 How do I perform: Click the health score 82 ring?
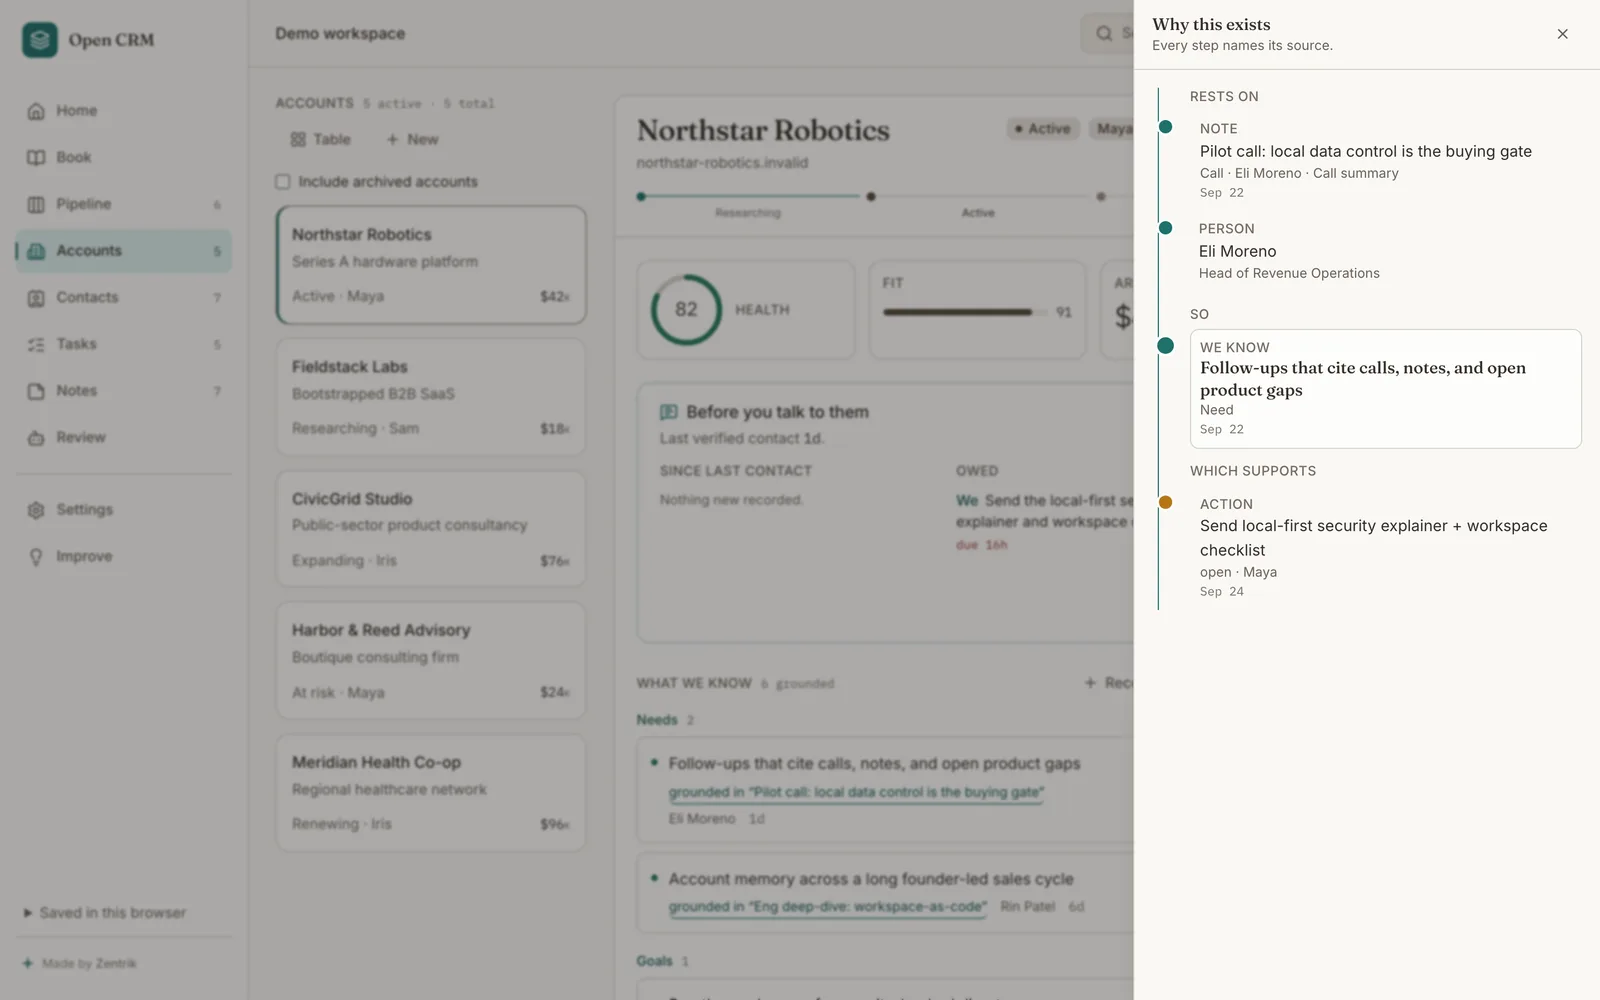[x=686, y=310]
